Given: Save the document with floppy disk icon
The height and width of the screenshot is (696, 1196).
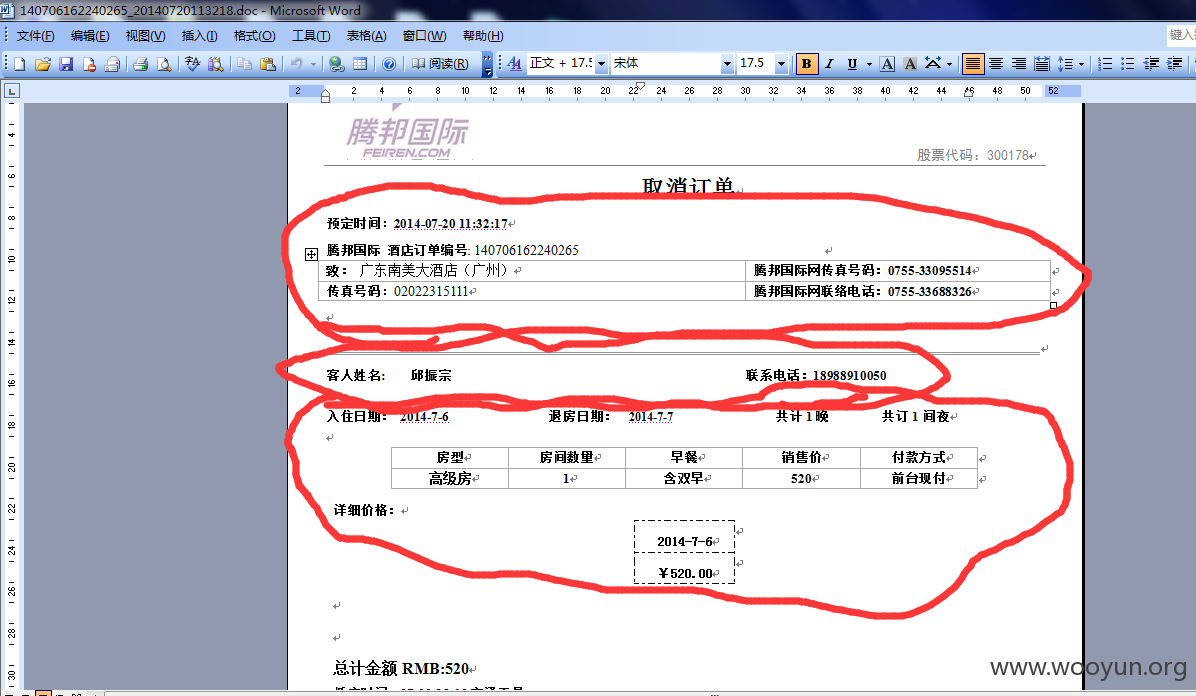Looking at the screenshot, I should tap(66, 64).
